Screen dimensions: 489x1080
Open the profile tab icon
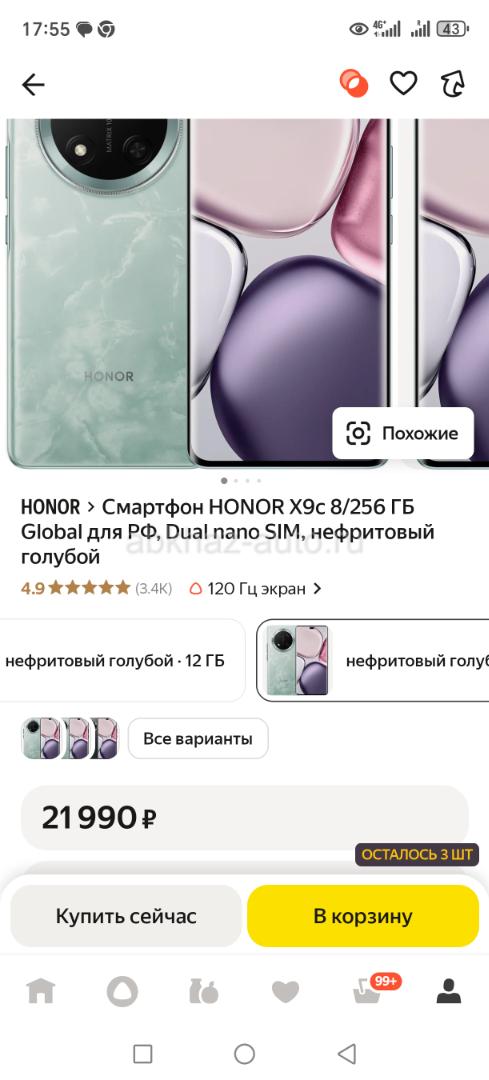pos(449,992)
